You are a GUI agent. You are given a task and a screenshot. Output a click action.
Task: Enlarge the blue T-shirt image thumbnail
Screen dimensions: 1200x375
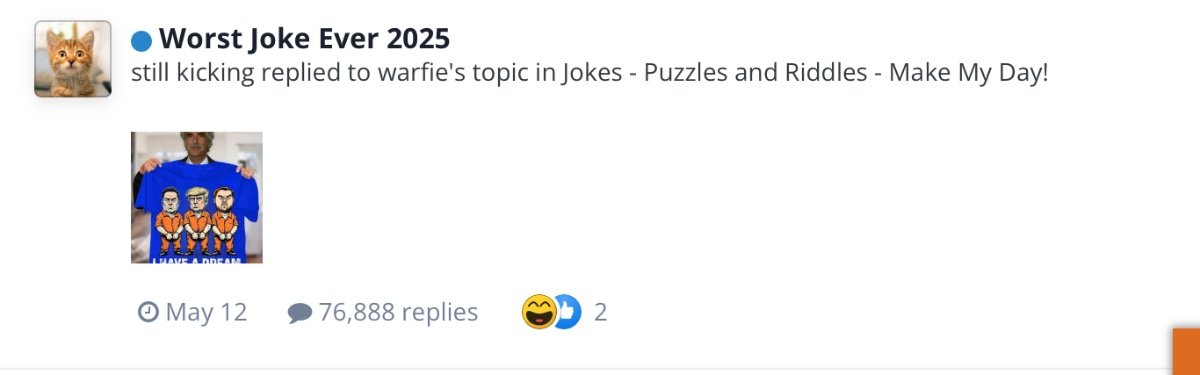pyautogui.click(x=197, y=198)
